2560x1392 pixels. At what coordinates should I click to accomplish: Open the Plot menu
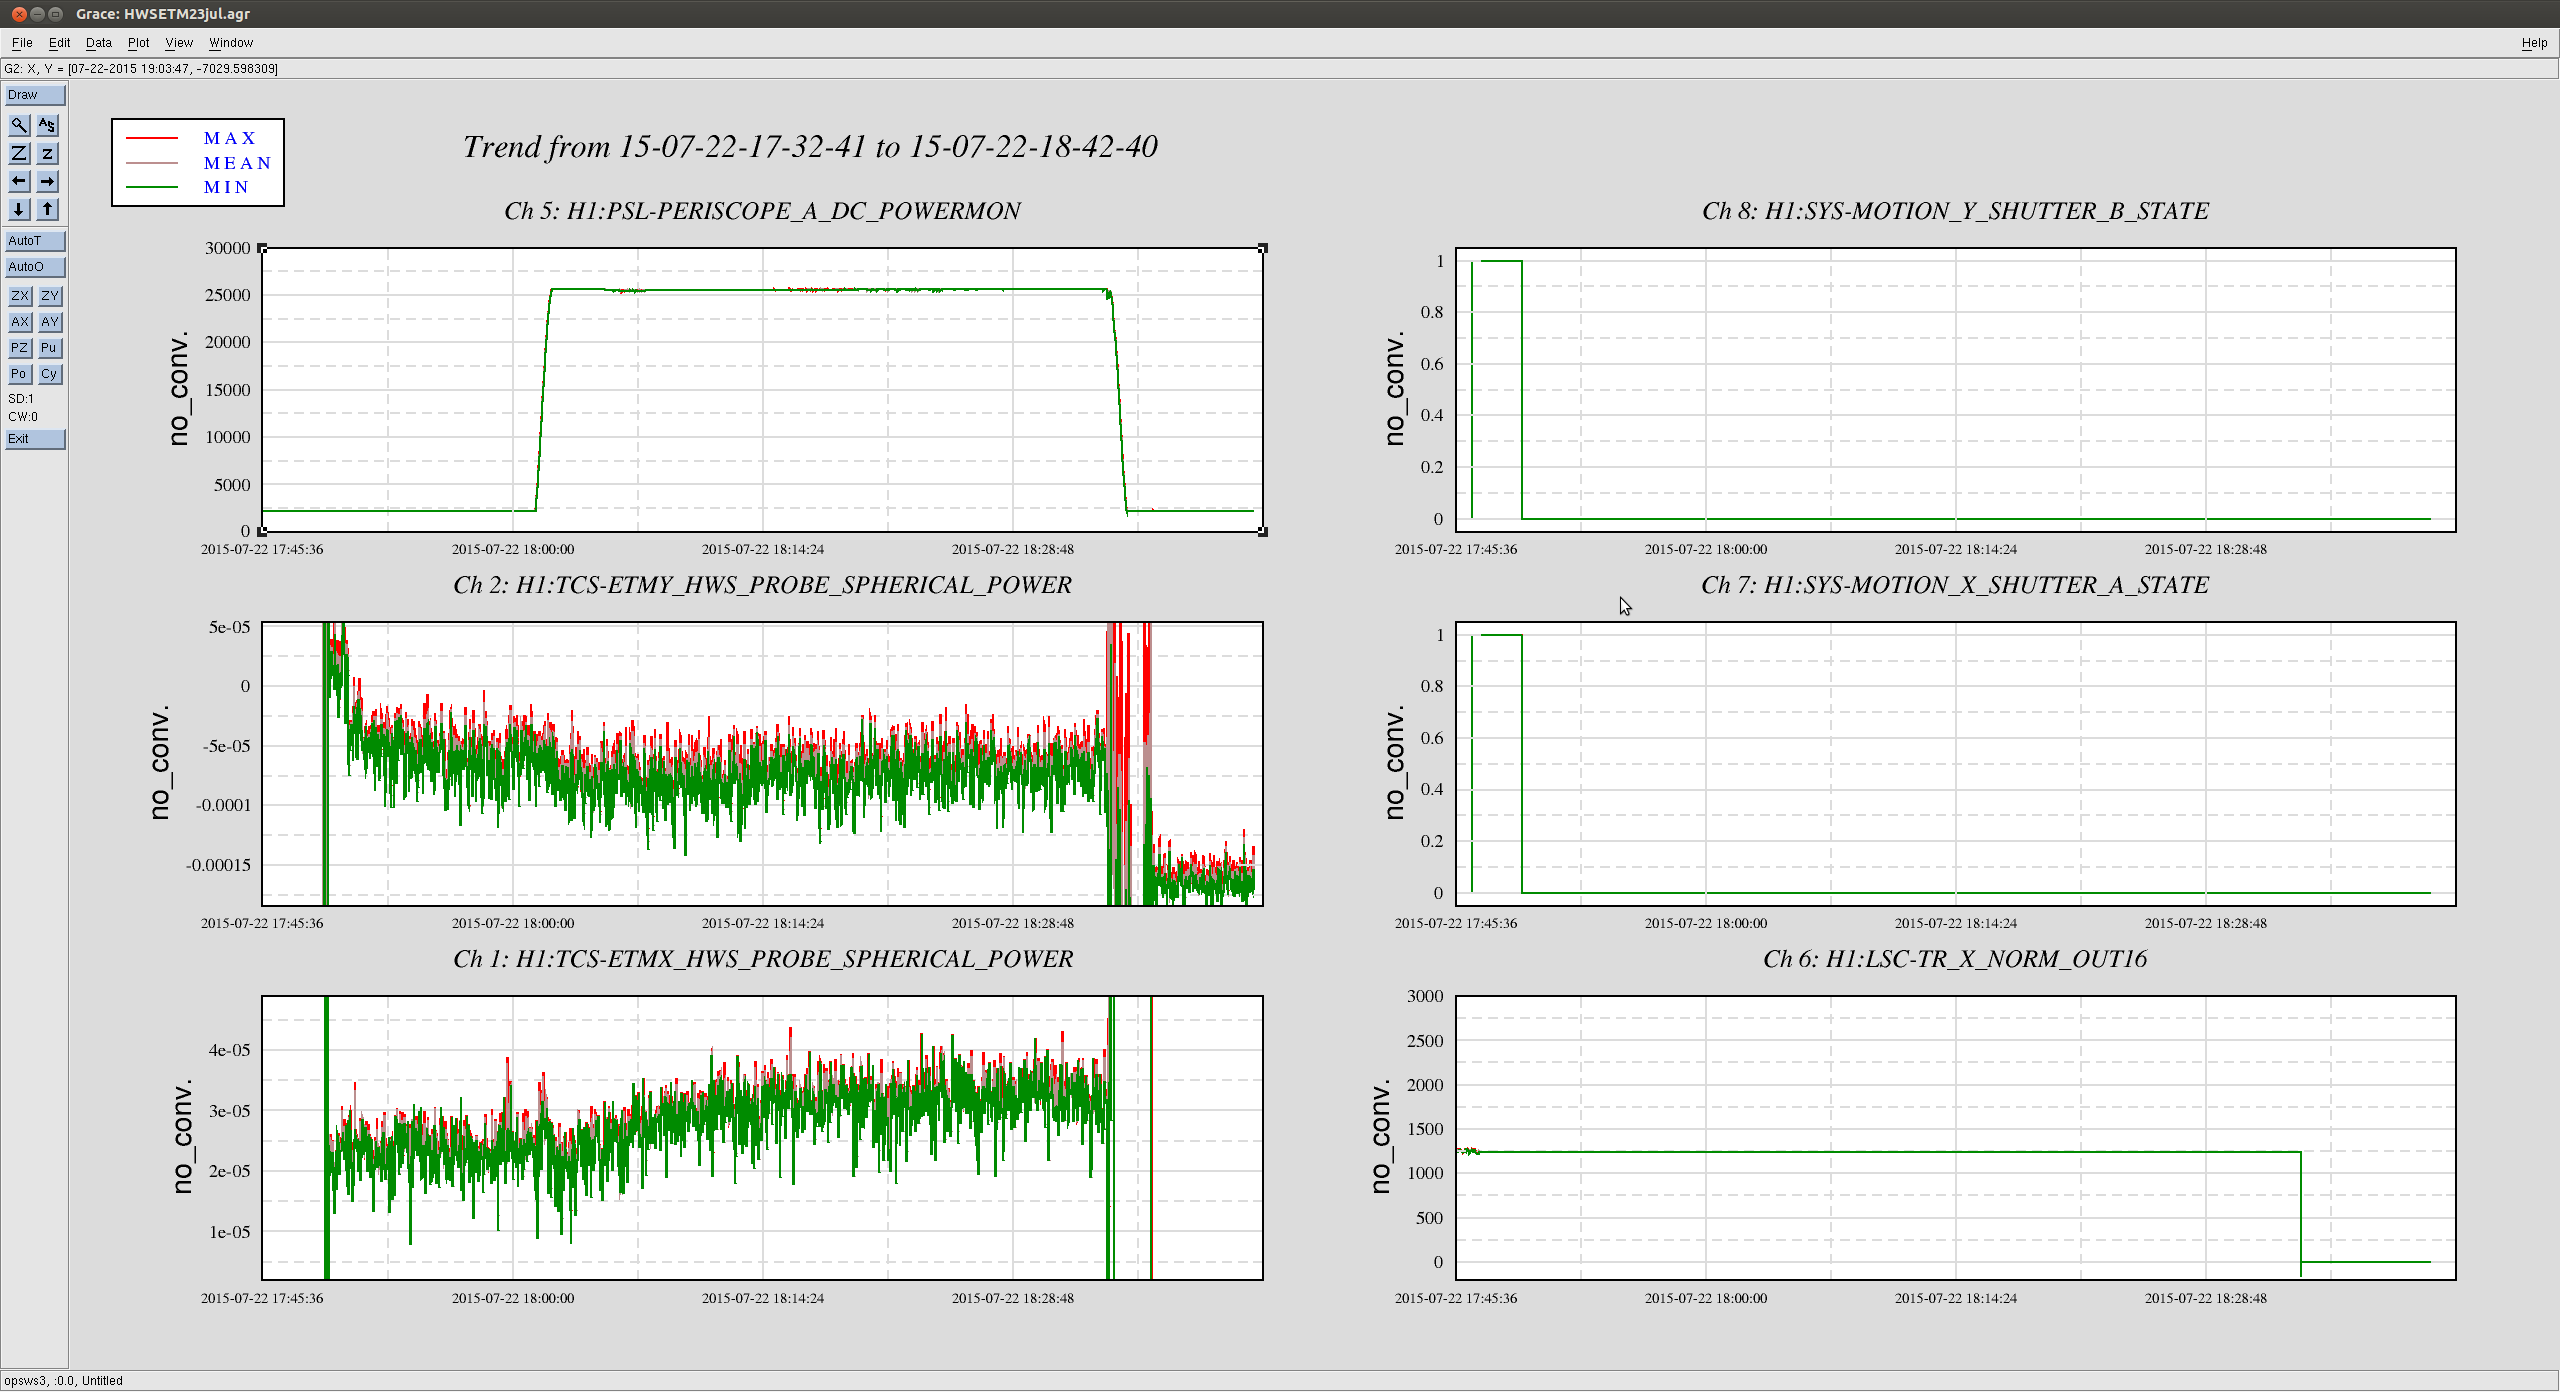pos(138,43)
